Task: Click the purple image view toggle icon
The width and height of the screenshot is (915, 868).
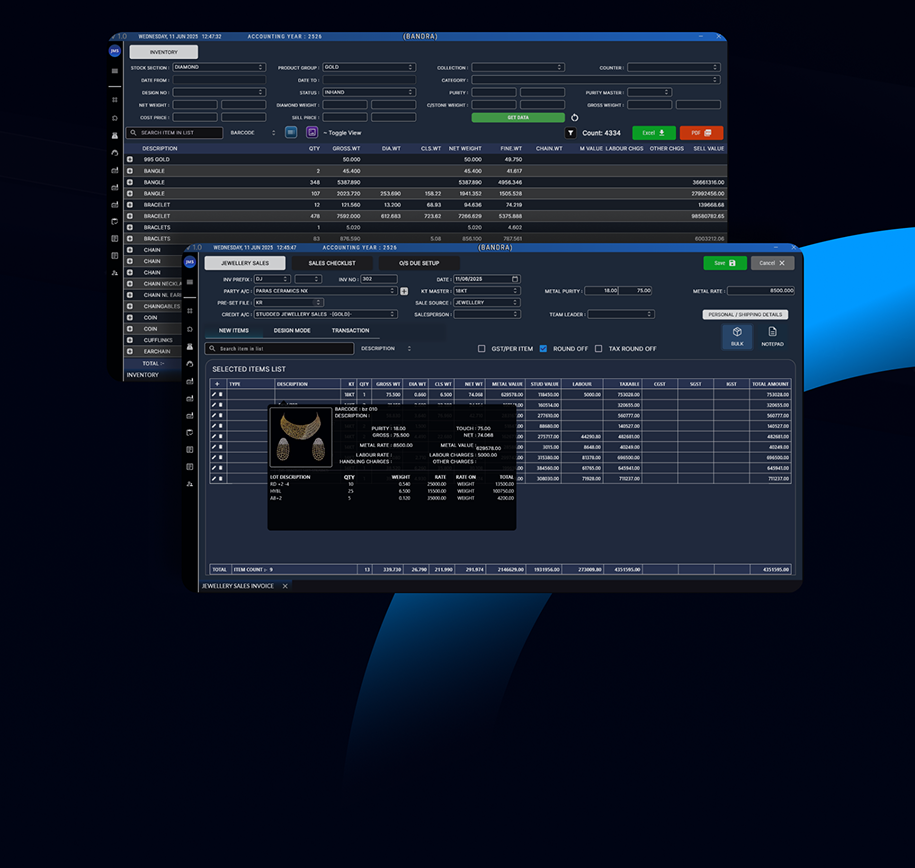Action: [x=312, y=133]
